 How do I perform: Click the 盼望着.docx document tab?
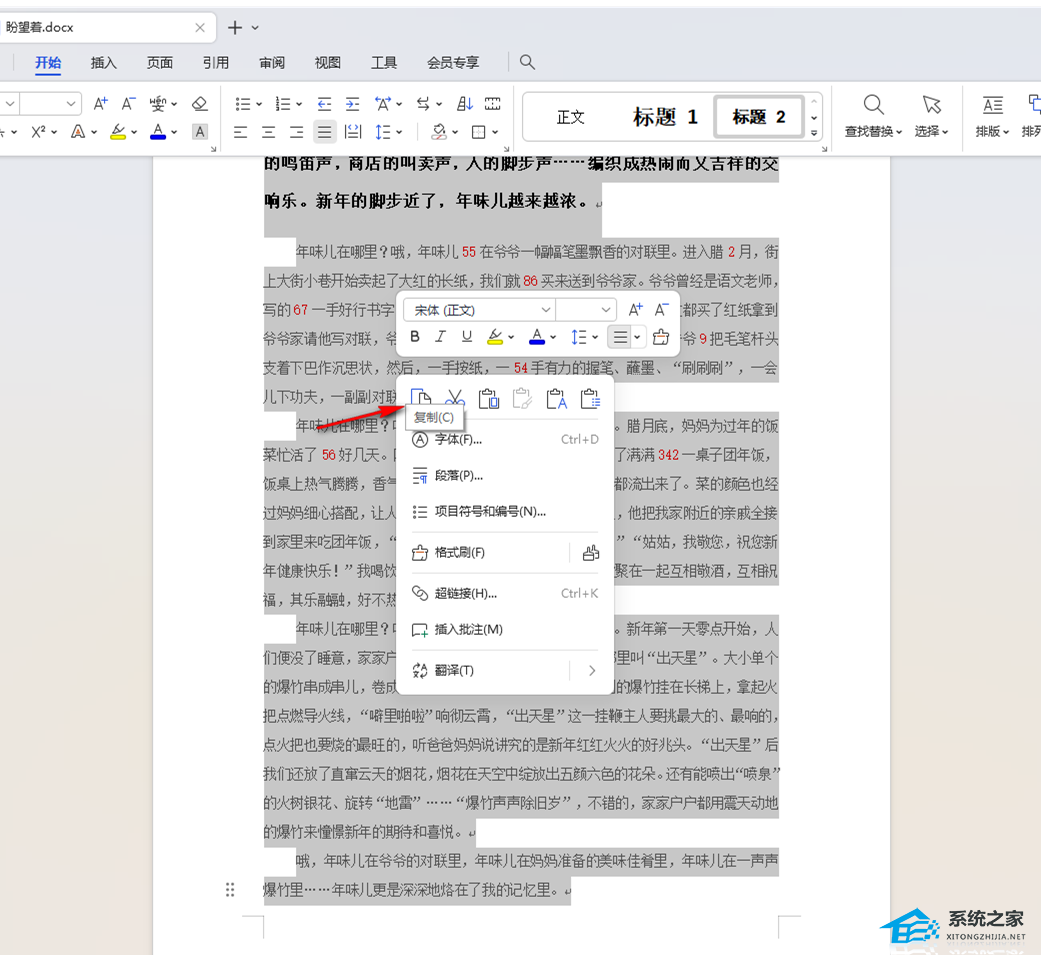coord(106,27)
